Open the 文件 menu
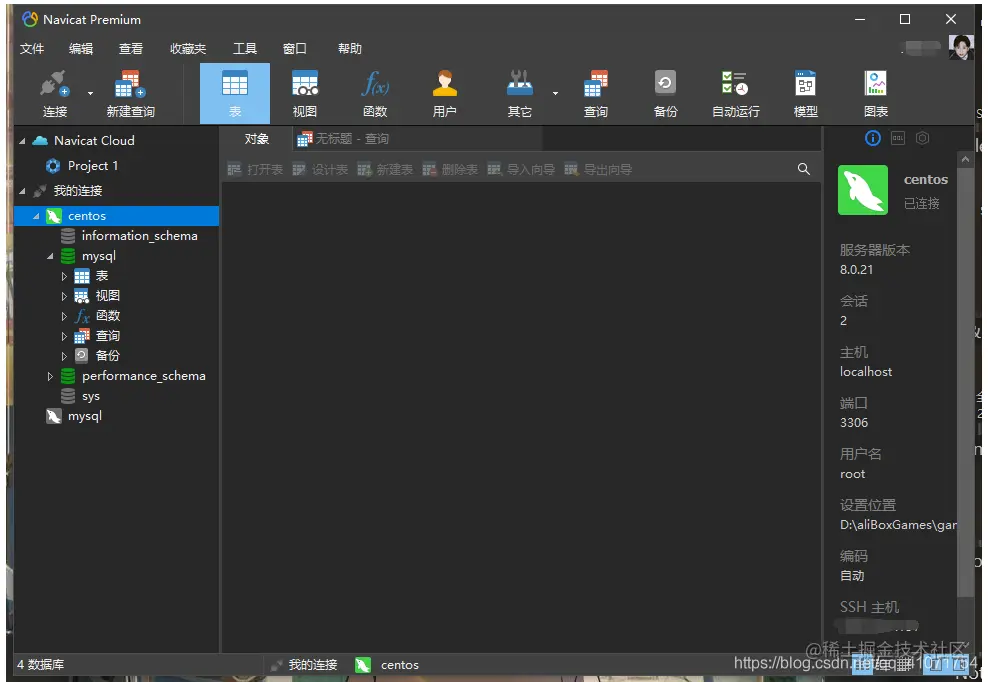988x682 pixels. pos(32,49)
